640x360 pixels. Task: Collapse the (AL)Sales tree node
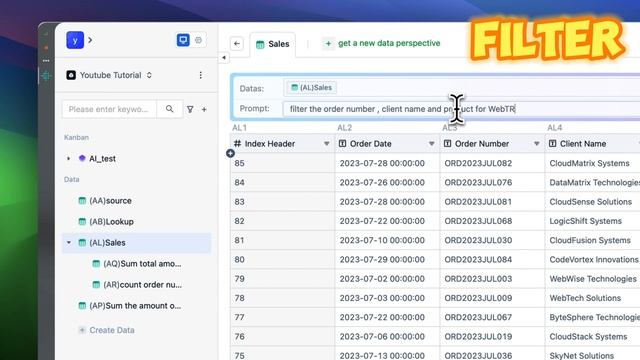tap(69, 242)
